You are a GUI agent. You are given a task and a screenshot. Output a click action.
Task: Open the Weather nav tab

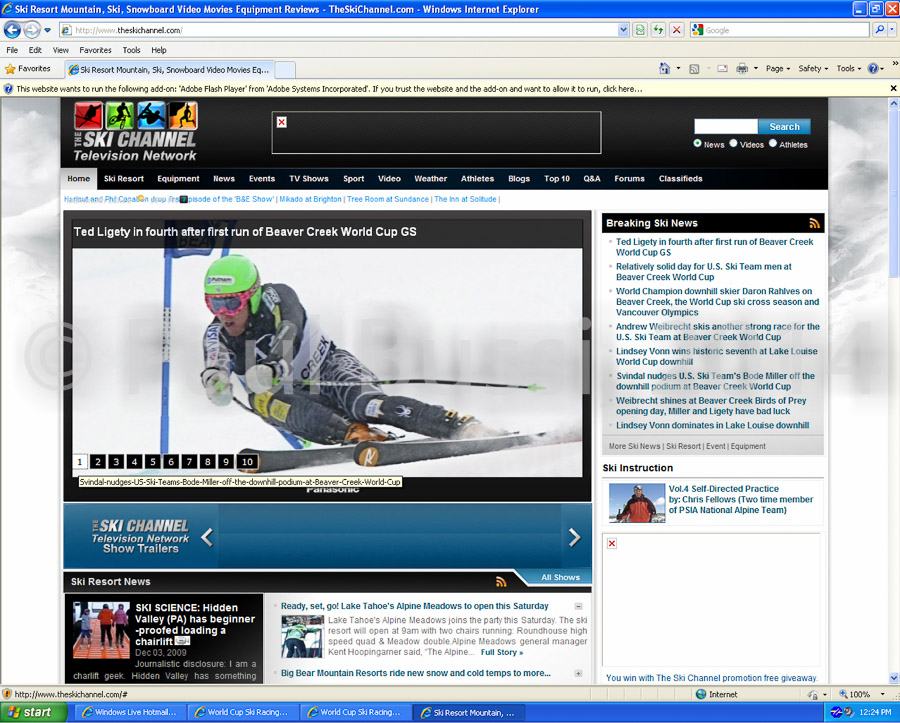click(x=430, y=178)
